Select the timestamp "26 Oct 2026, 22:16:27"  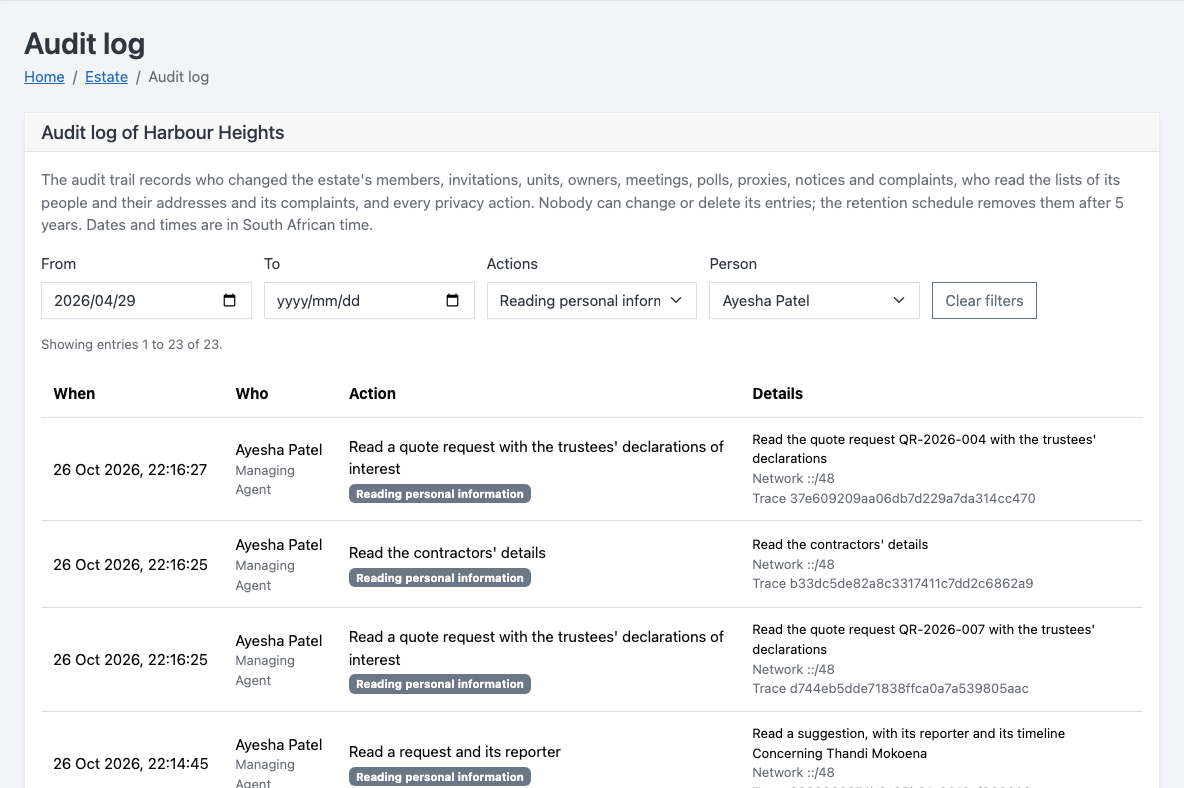(130, 469)
